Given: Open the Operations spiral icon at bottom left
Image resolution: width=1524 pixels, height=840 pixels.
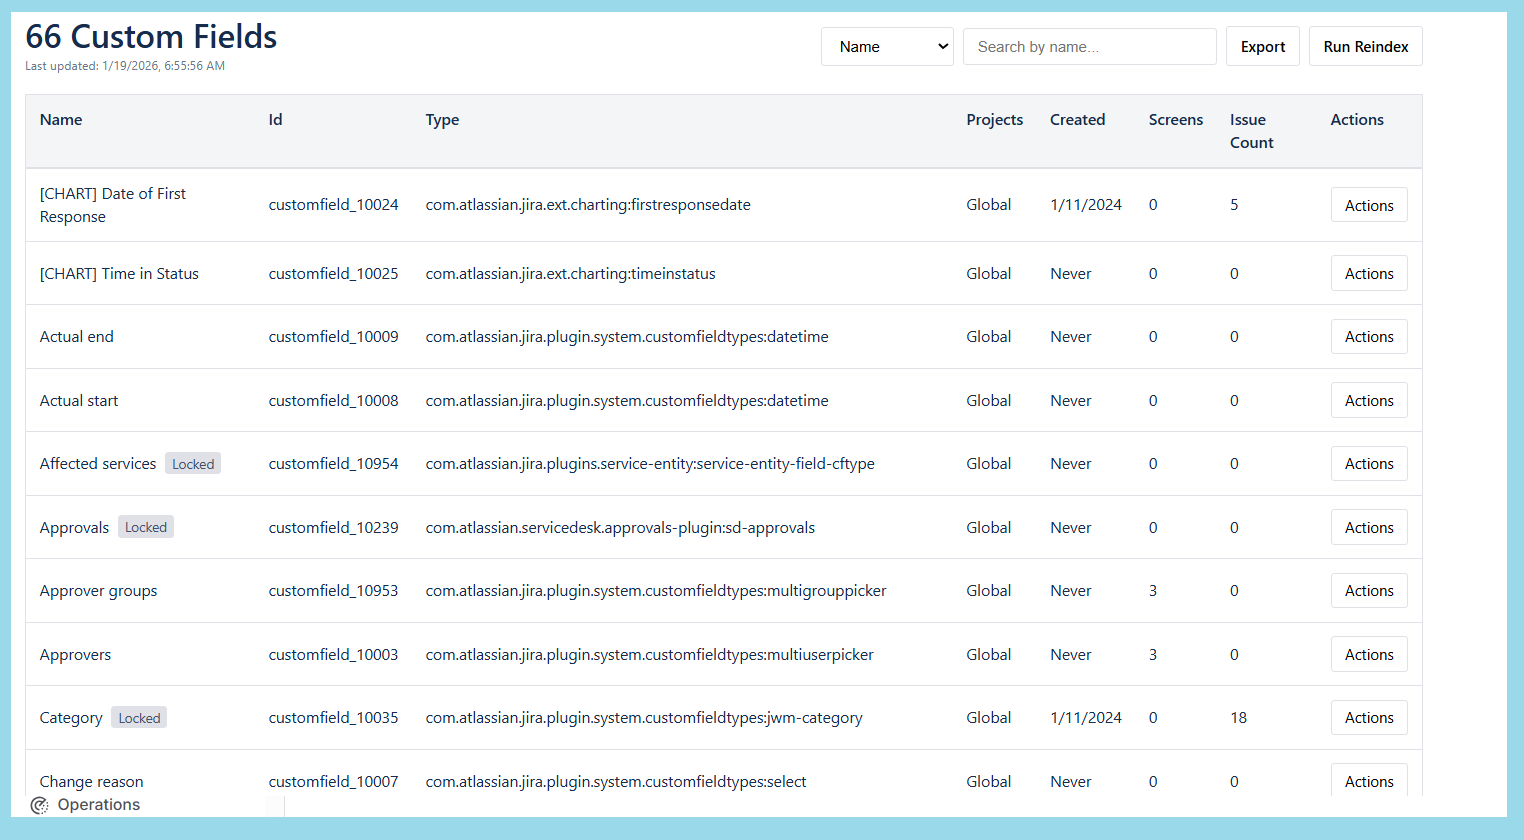Looking at the screenshot, I should pos(39,804).
